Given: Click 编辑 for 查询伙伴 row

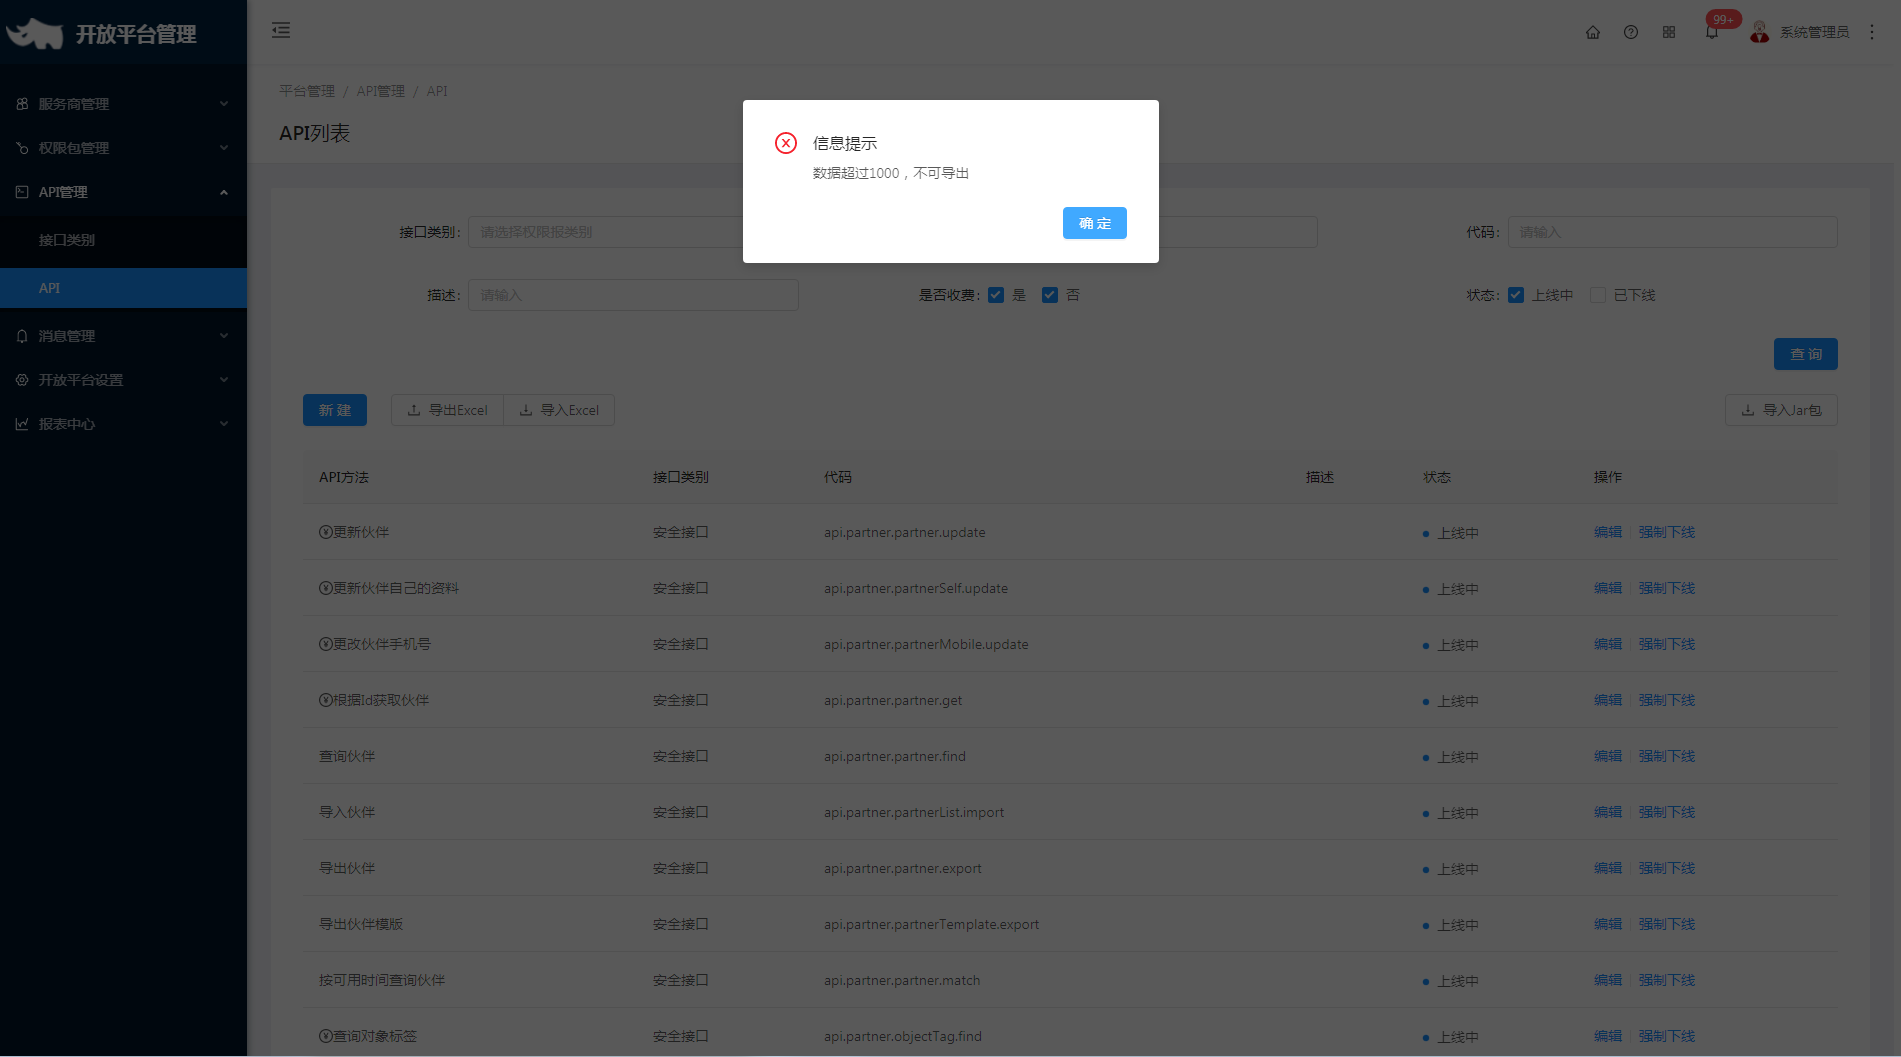Looking at the screenshot, I should pyautogui.click(x=1608, y=756).
